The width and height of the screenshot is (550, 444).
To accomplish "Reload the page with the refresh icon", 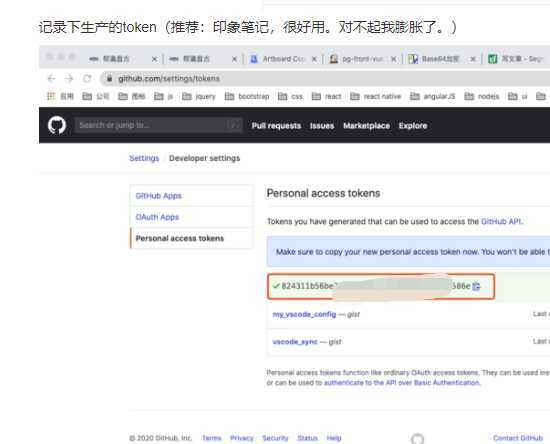I will (x=87, y=79).
